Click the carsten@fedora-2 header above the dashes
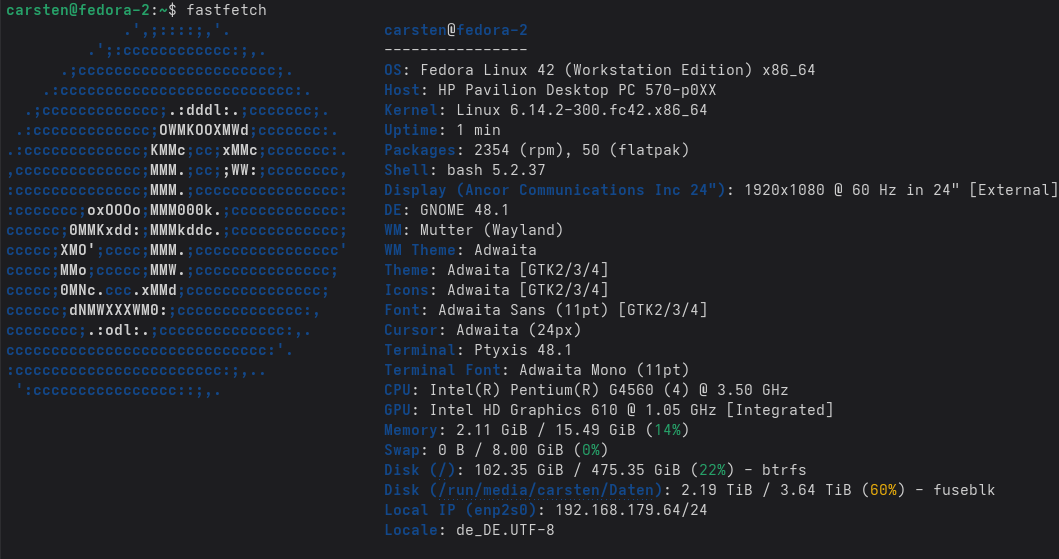 [455, 30]
